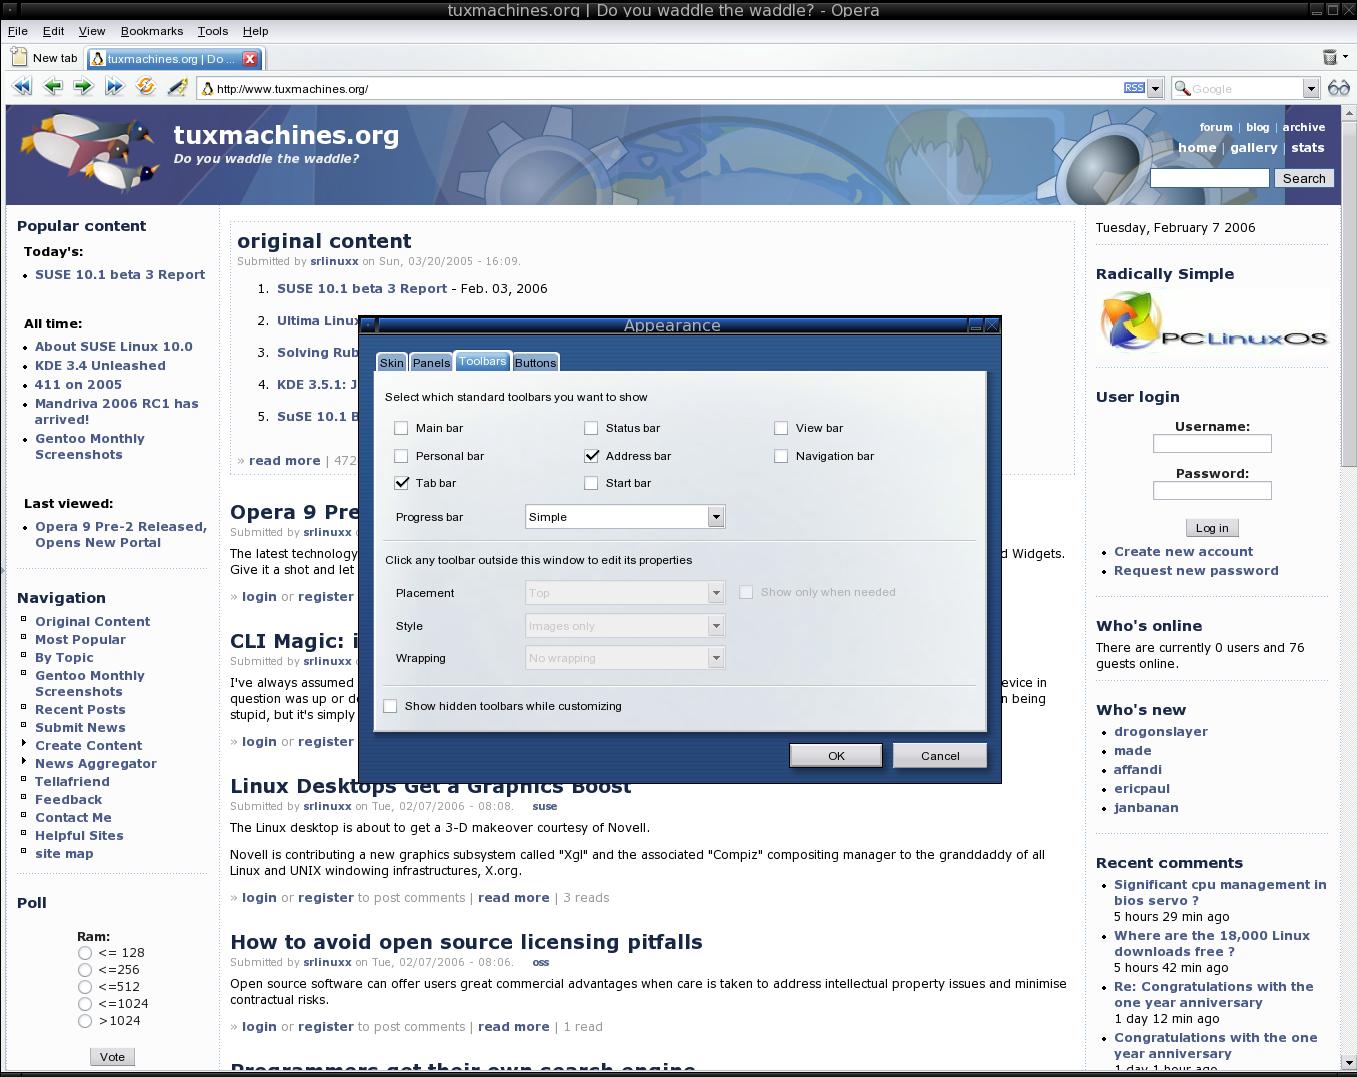The height and width of the screenshot is (1077, 1357).
Task: Click the site Search button
Action: click(x=1304, y=178)
